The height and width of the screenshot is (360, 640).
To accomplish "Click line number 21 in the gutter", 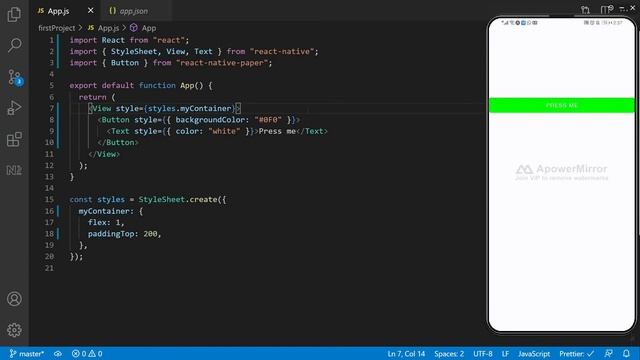I will pyautogui.click(x=49, y=268).
